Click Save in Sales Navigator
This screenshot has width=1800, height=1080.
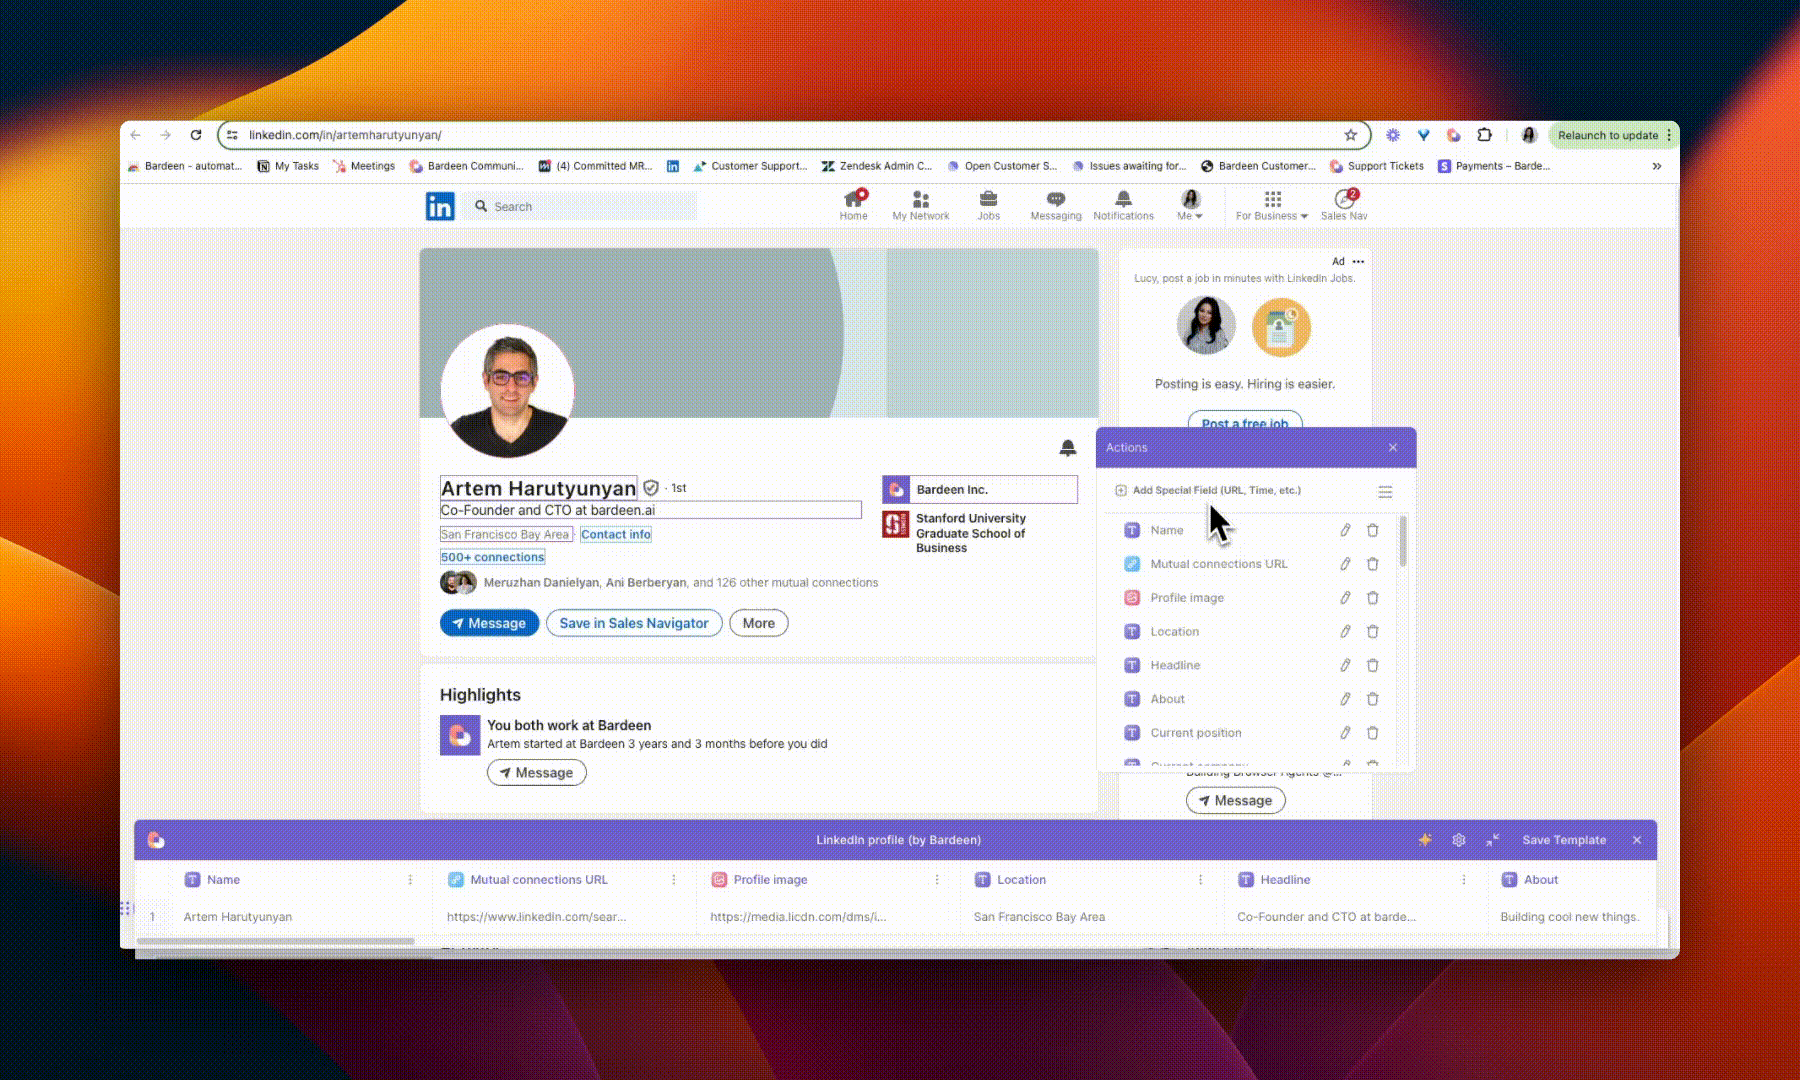(x=634, y=623)
